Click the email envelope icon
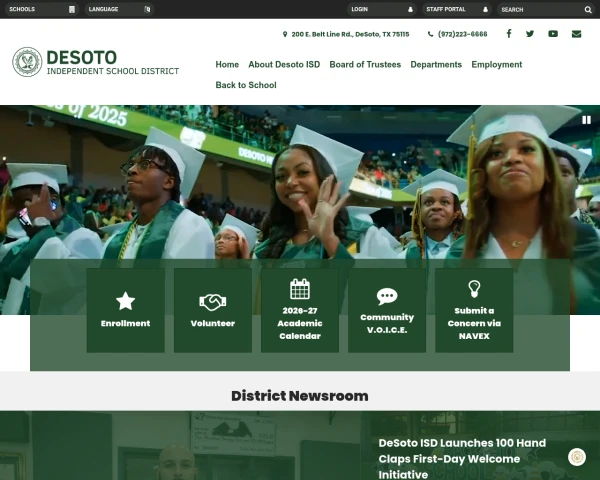The width and height of the screenshot is (600, 480). 576,34
